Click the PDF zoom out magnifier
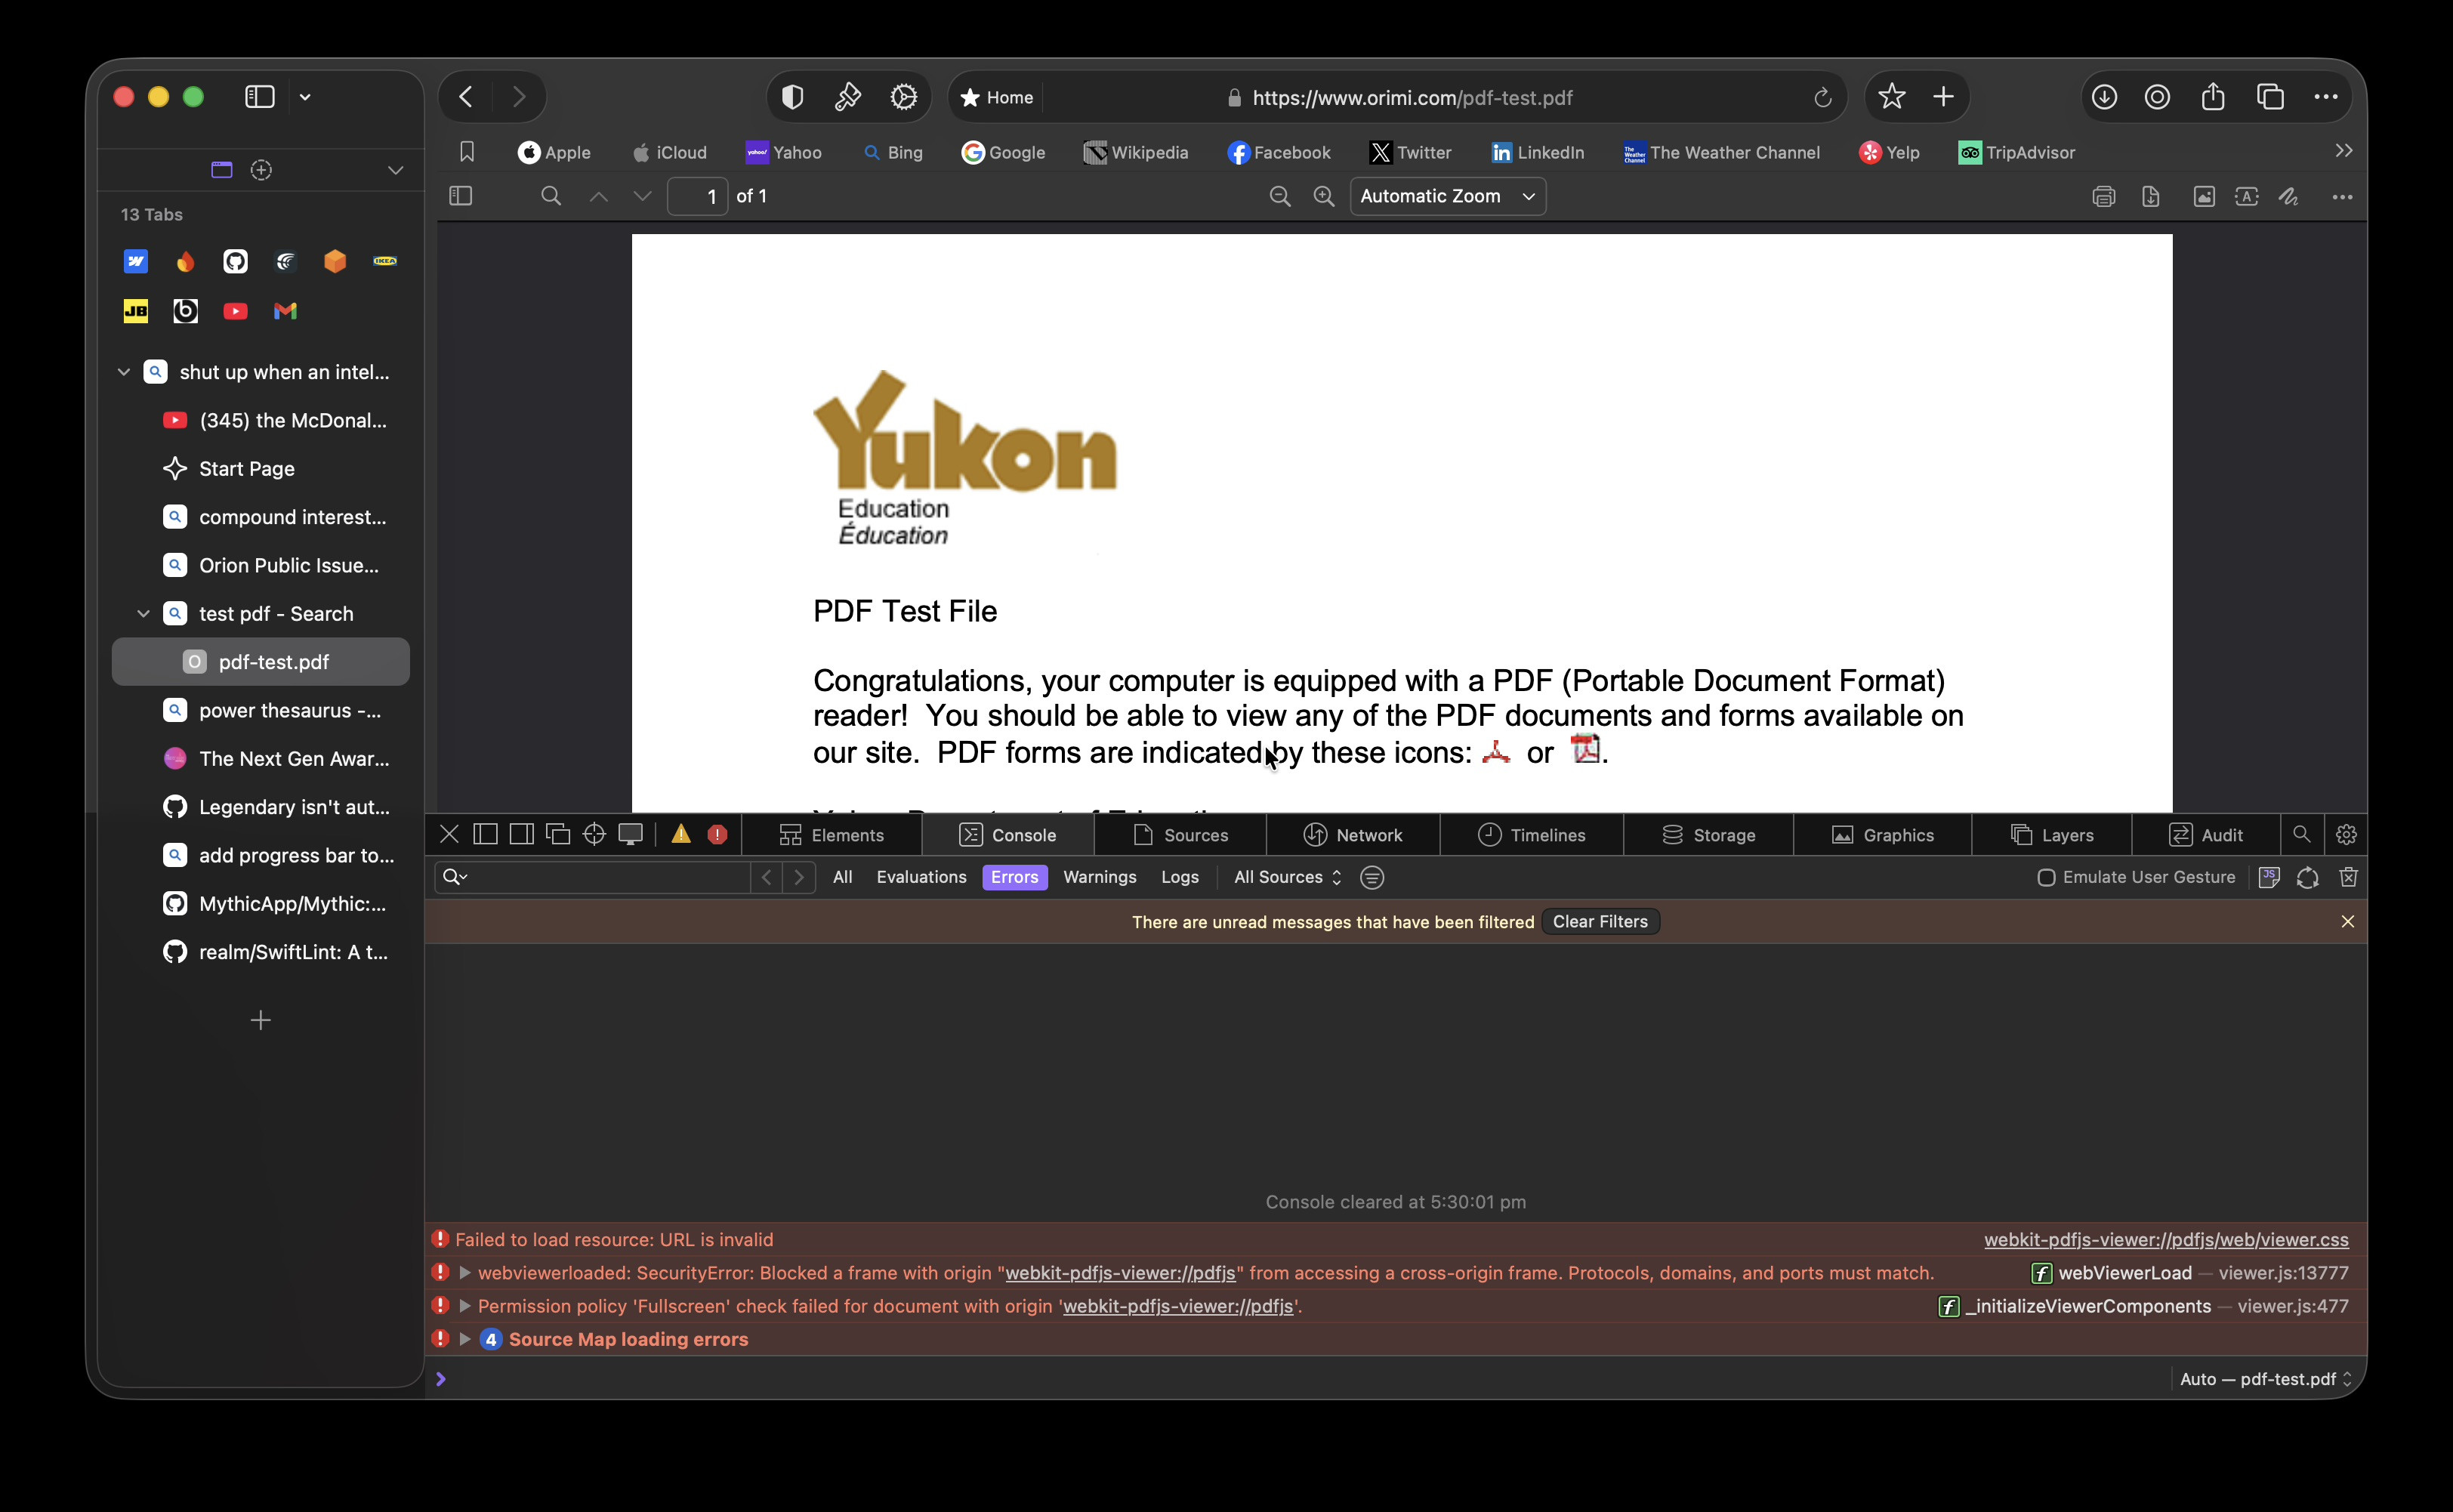The height and width of the screenshot is (1512, 2453). point(1279,197)
